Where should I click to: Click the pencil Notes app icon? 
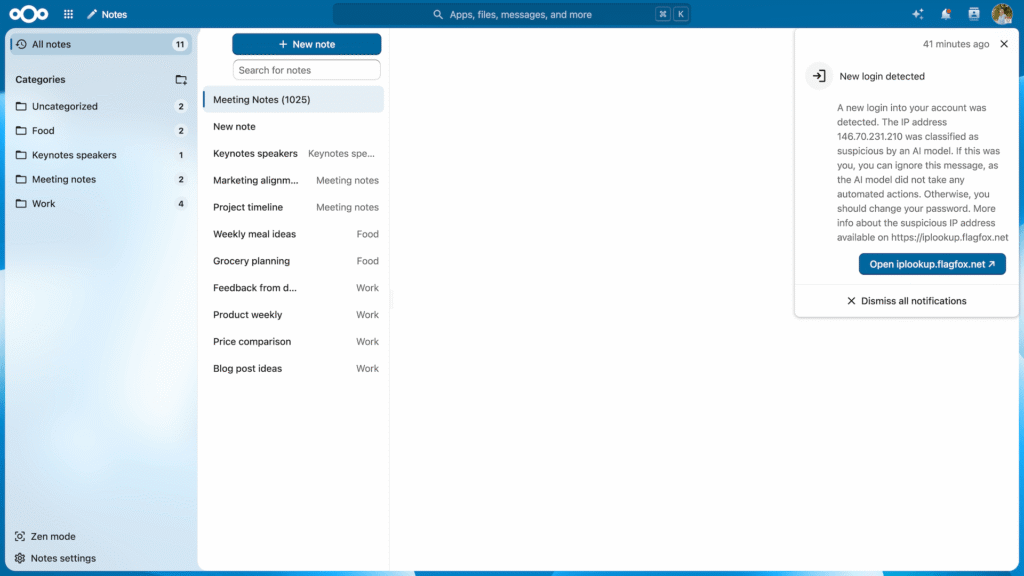click(x=92, y=14)
